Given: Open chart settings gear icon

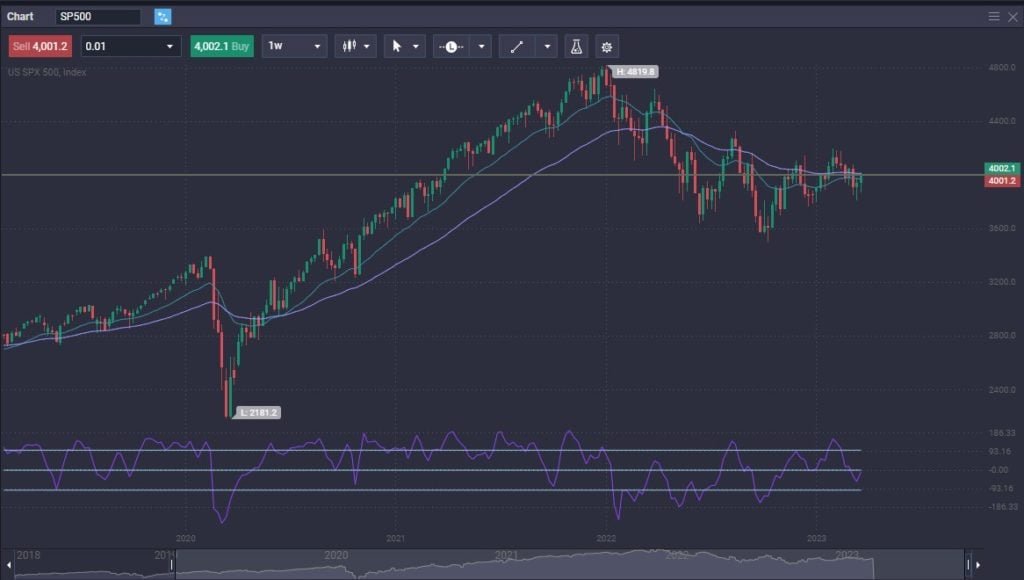Looking at the screenshot, I should 607,45.
